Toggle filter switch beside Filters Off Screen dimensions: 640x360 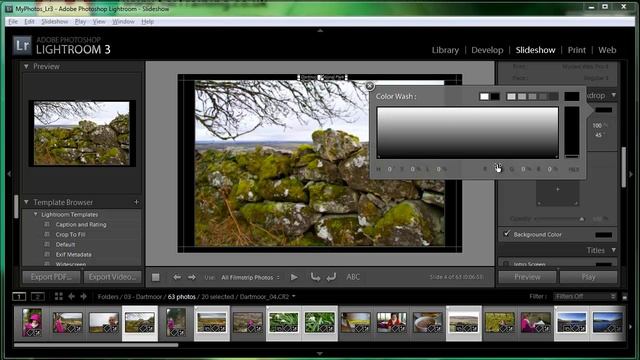point(624,297)
